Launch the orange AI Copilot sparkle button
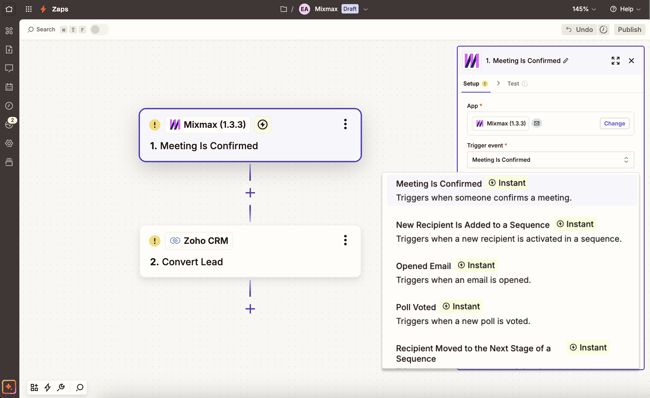 tap(9, 387)
